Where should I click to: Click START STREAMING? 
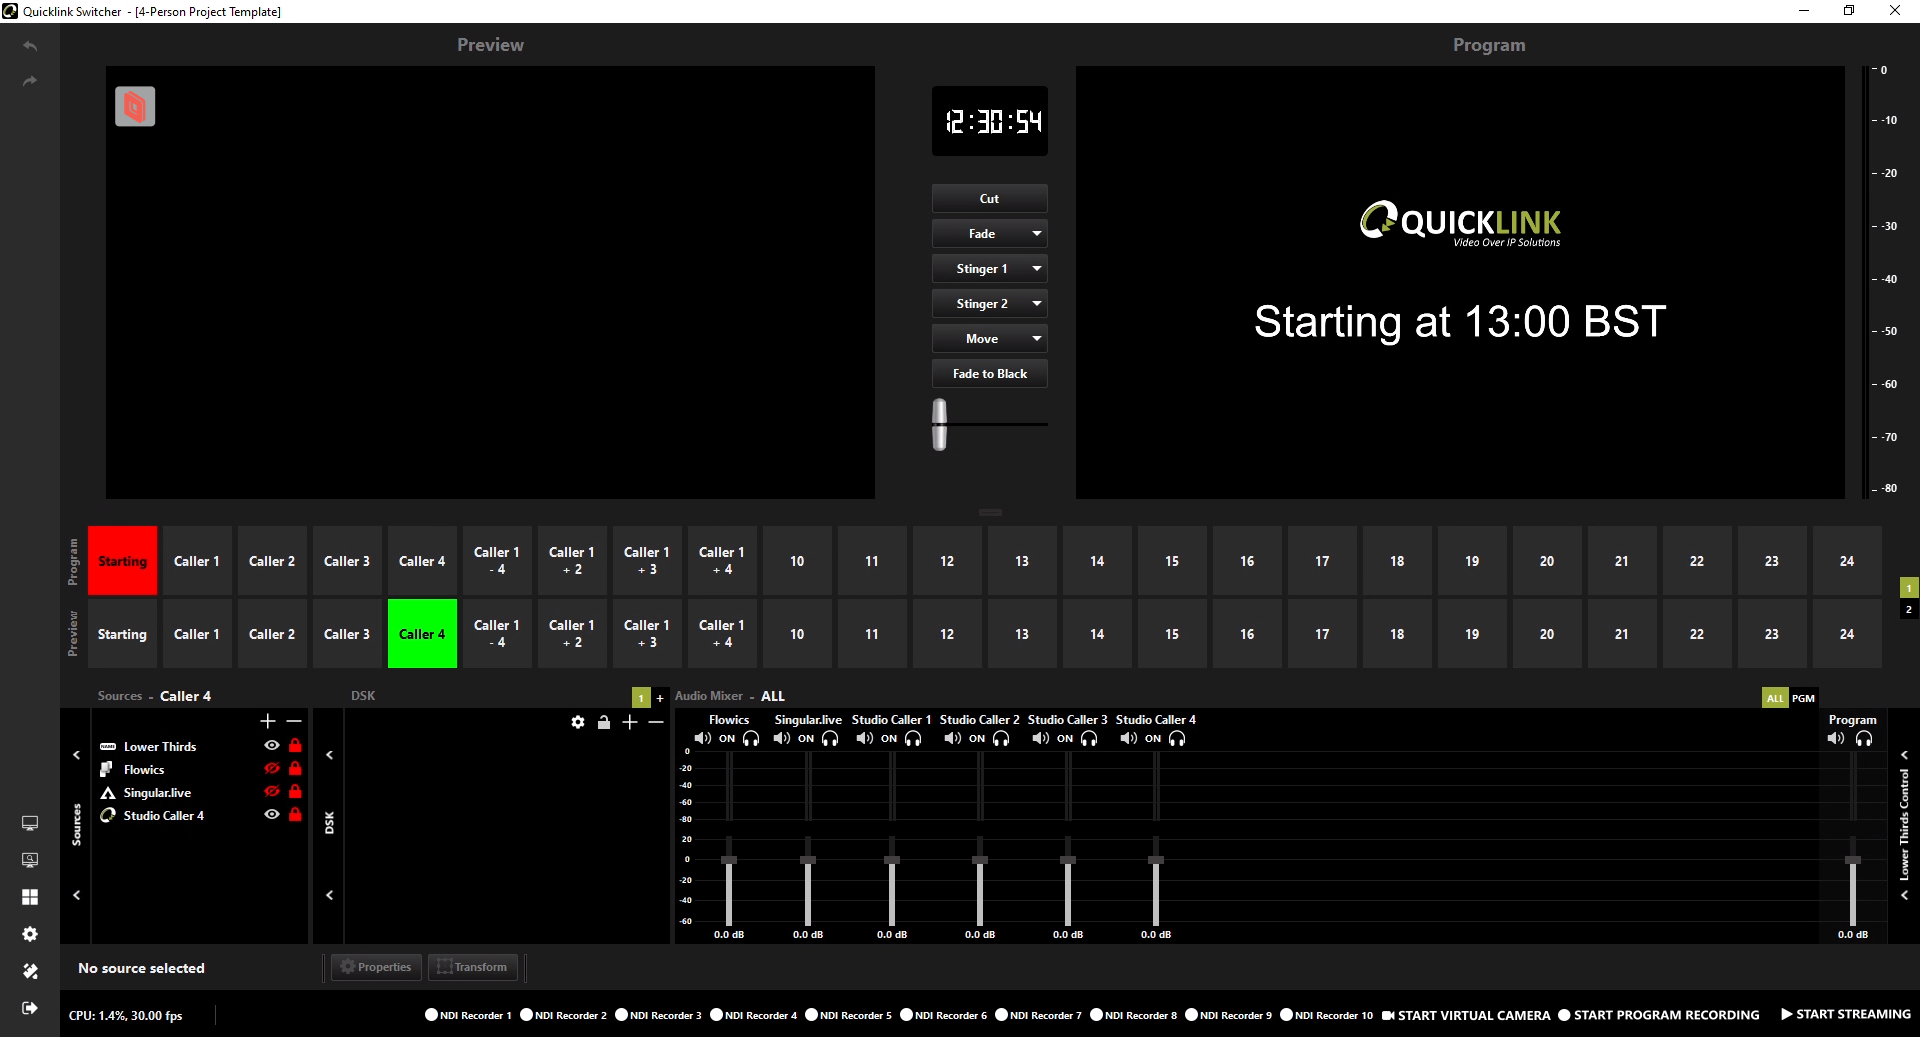pyautogui.click(x=1846, y=1014)
